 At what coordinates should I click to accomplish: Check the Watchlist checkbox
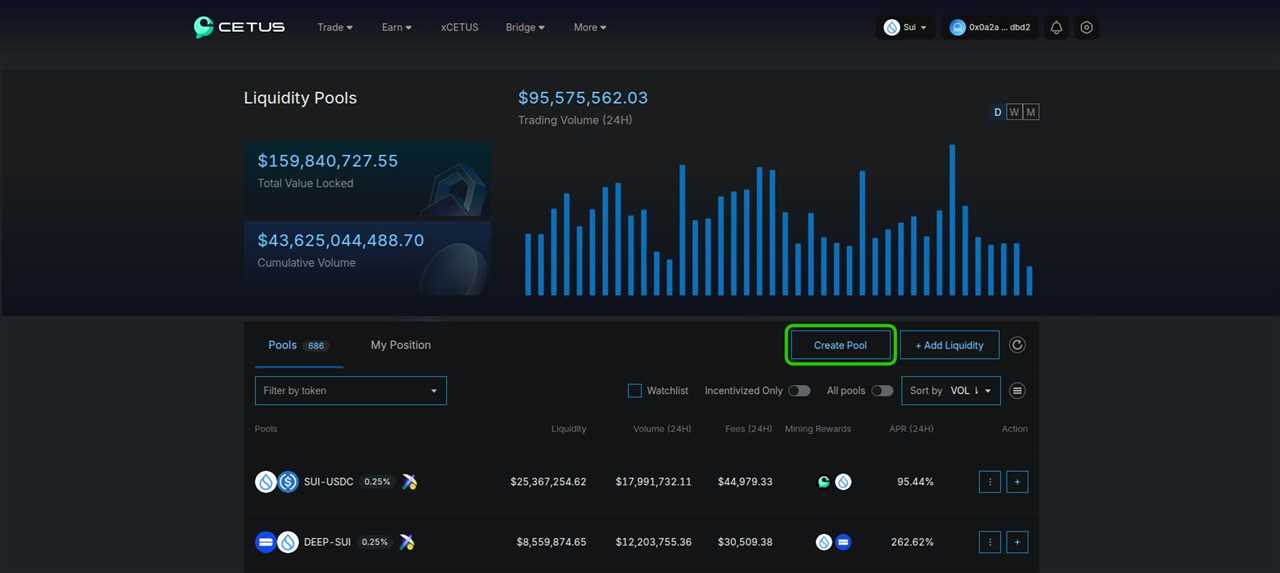pyautogui.click(x=634, y=391)
